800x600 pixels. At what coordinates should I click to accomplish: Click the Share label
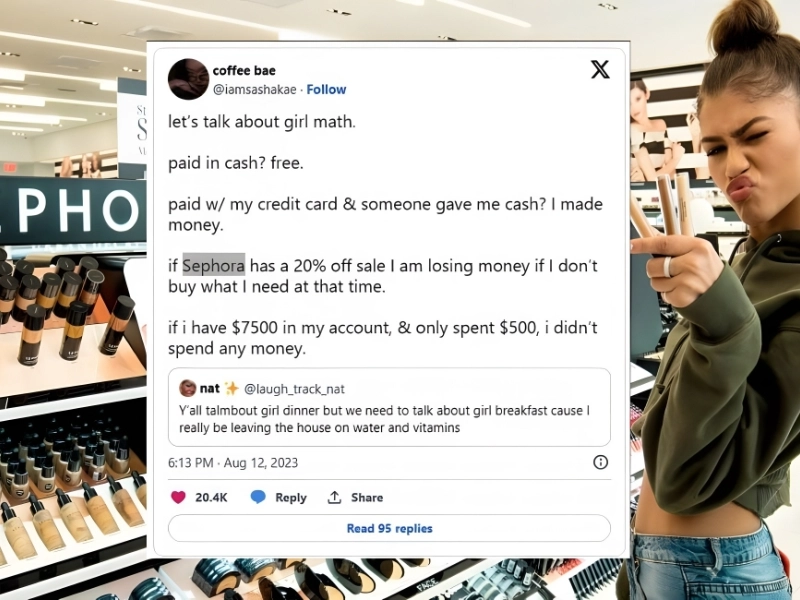pyautogui.click(x=367, y=497)
